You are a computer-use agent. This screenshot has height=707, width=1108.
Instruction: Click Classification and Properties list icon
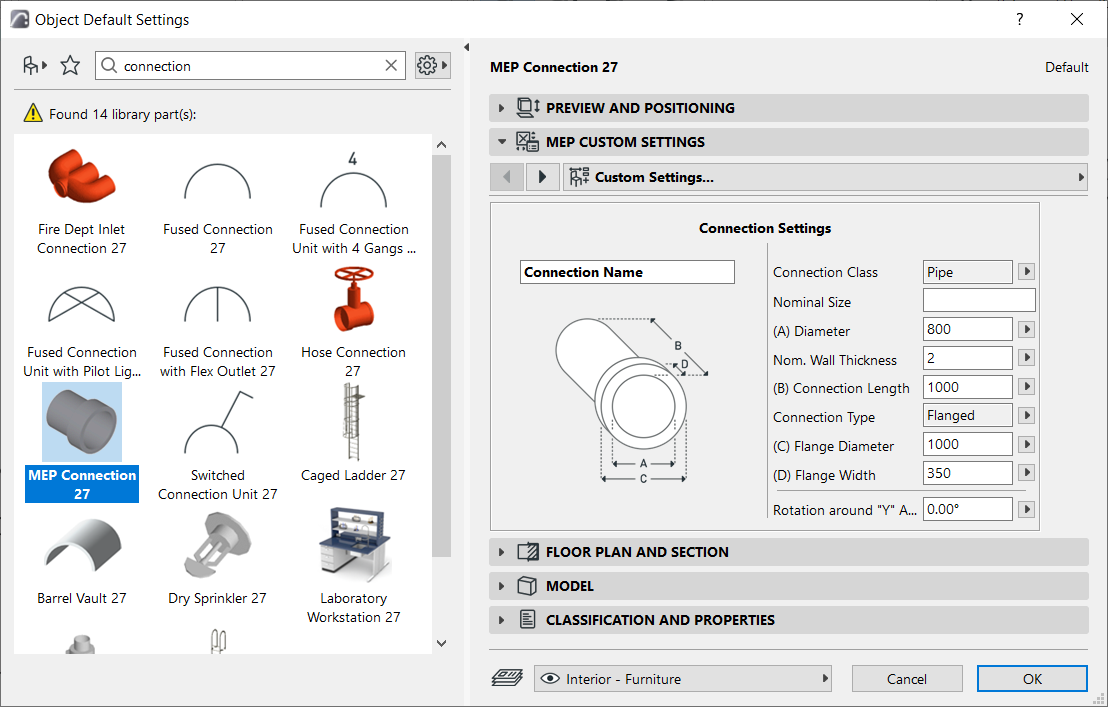(527, 619)
